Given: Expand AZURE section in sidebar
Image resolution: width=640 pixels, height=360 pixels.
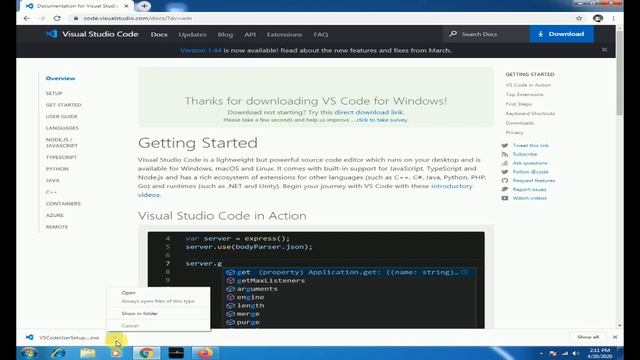Looking at the screenshot, I should pyautogui.click(x=54, y=215).
